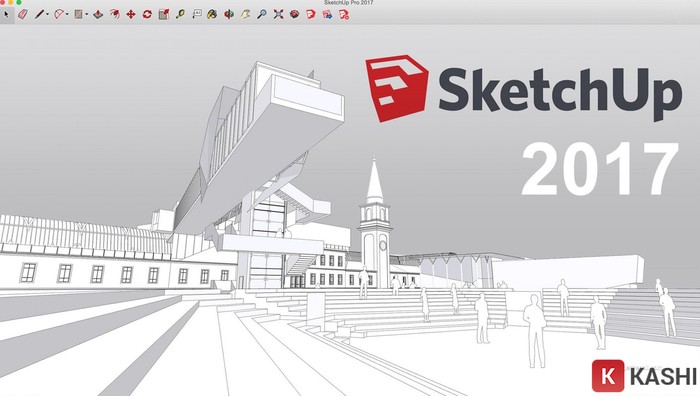The image size is (700, 396).
Task: Activate the Push/Pull tool
Action: pos(98,14)
